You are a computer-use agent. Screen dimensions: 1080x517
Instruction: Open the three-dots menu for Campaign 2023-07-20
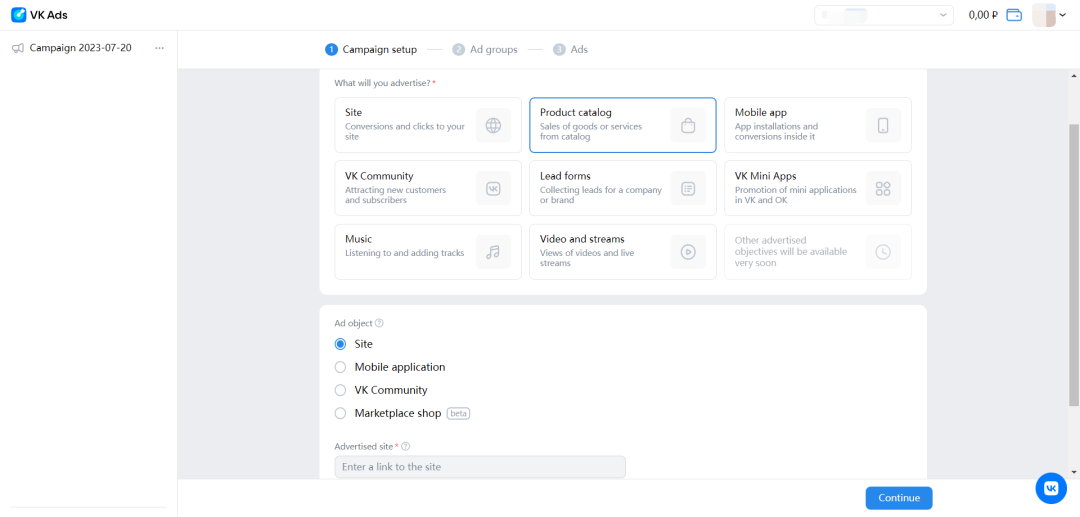[160, 48]
